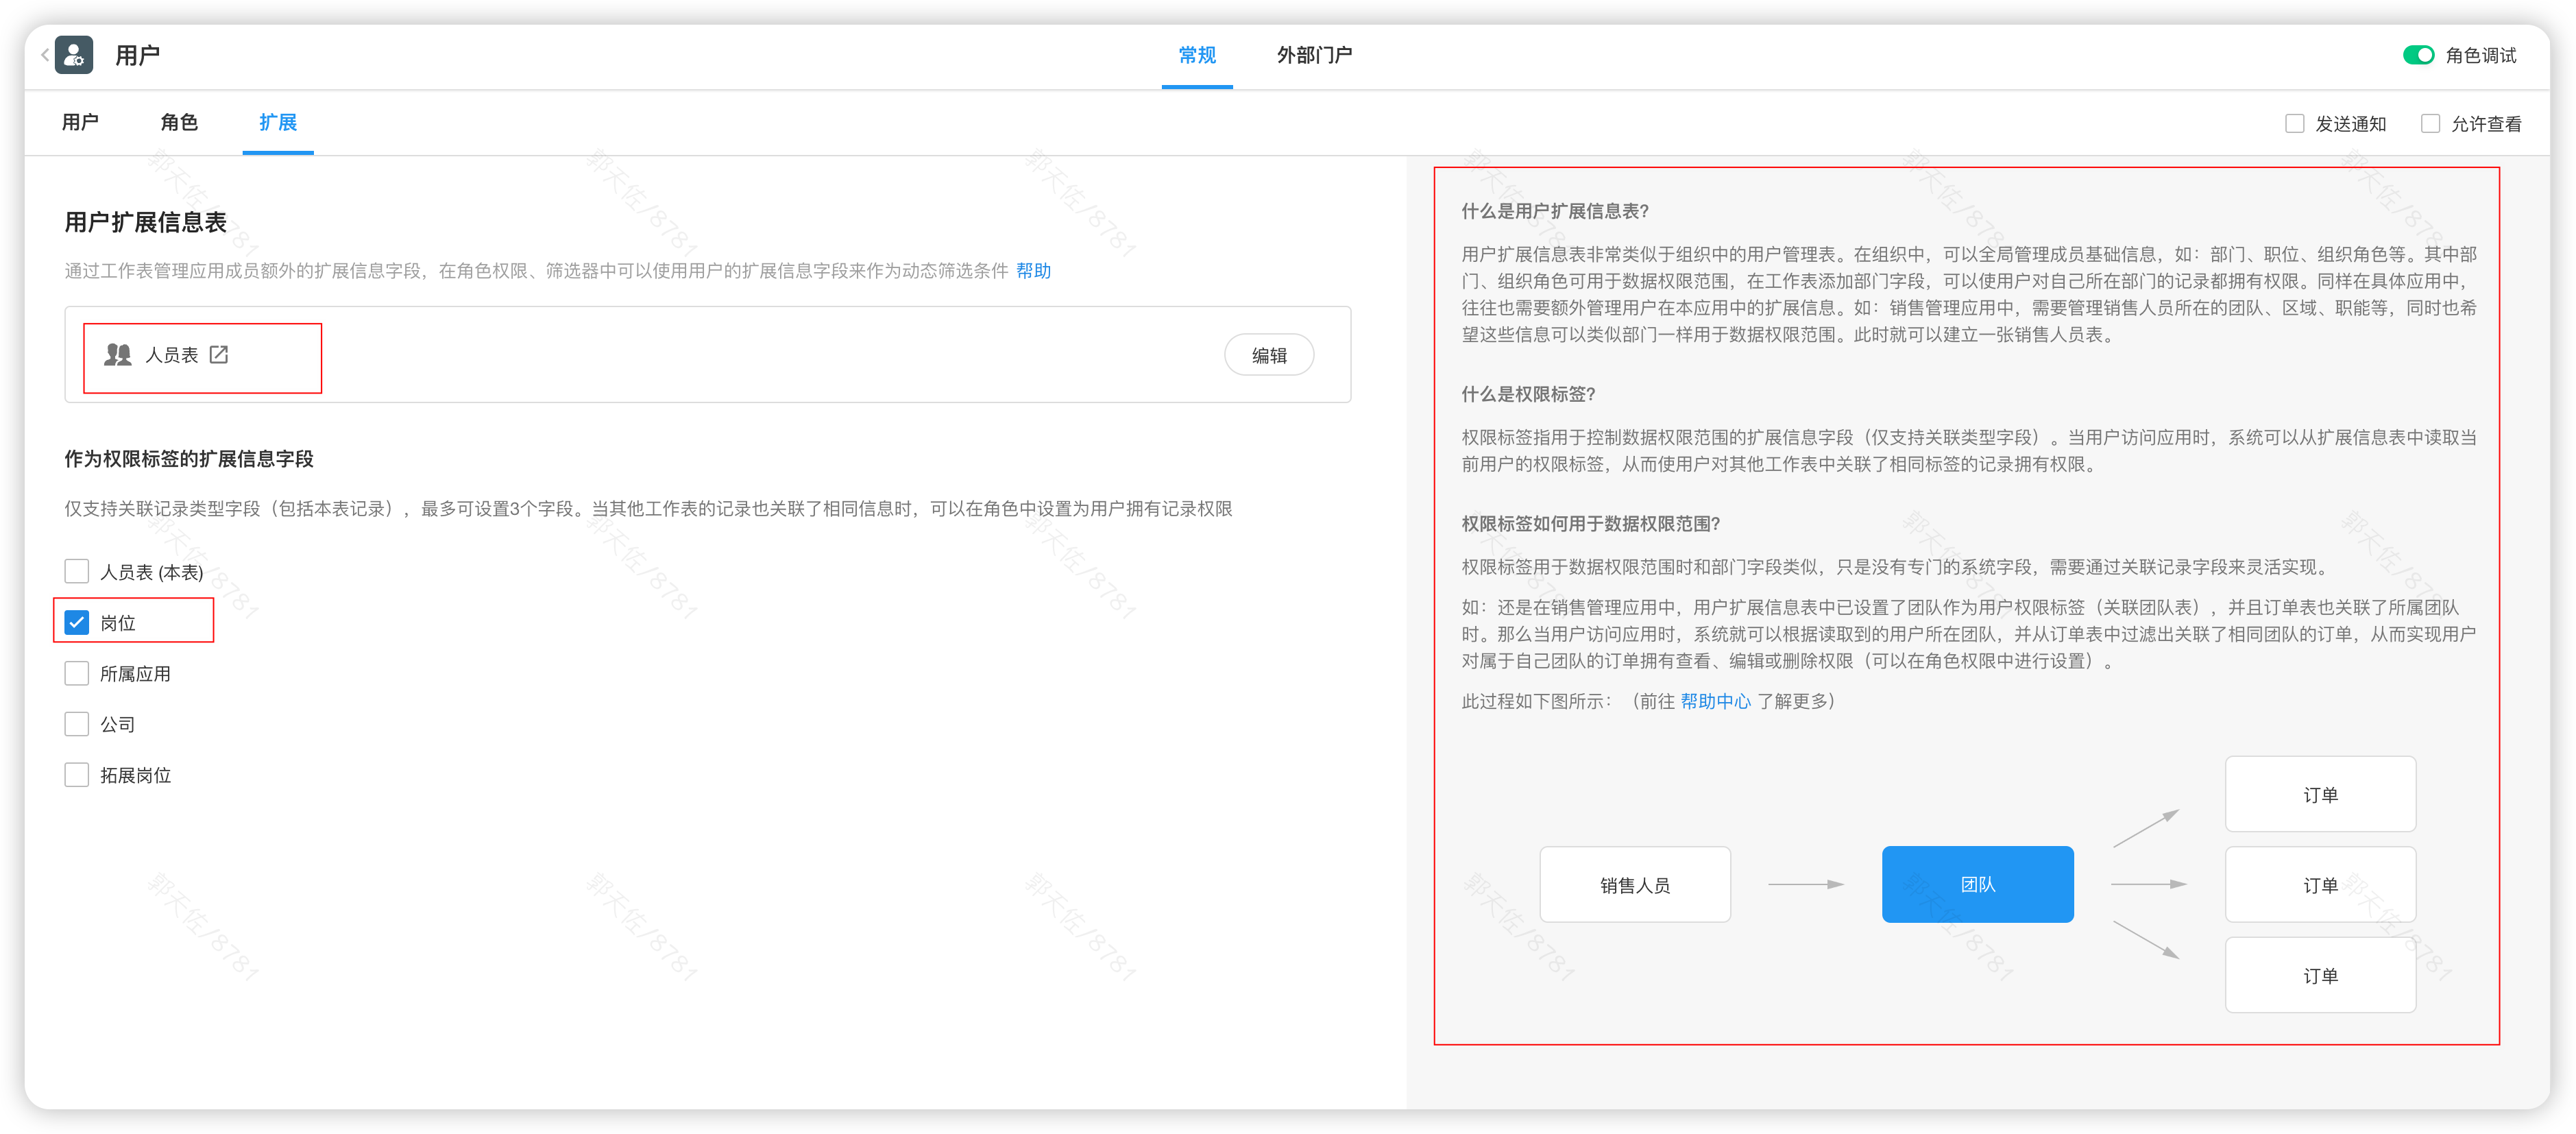The width and height of the screenshot is (2576, 1134).
Task: Follow the 帮助中心 link
Action: click(1715, 701)
